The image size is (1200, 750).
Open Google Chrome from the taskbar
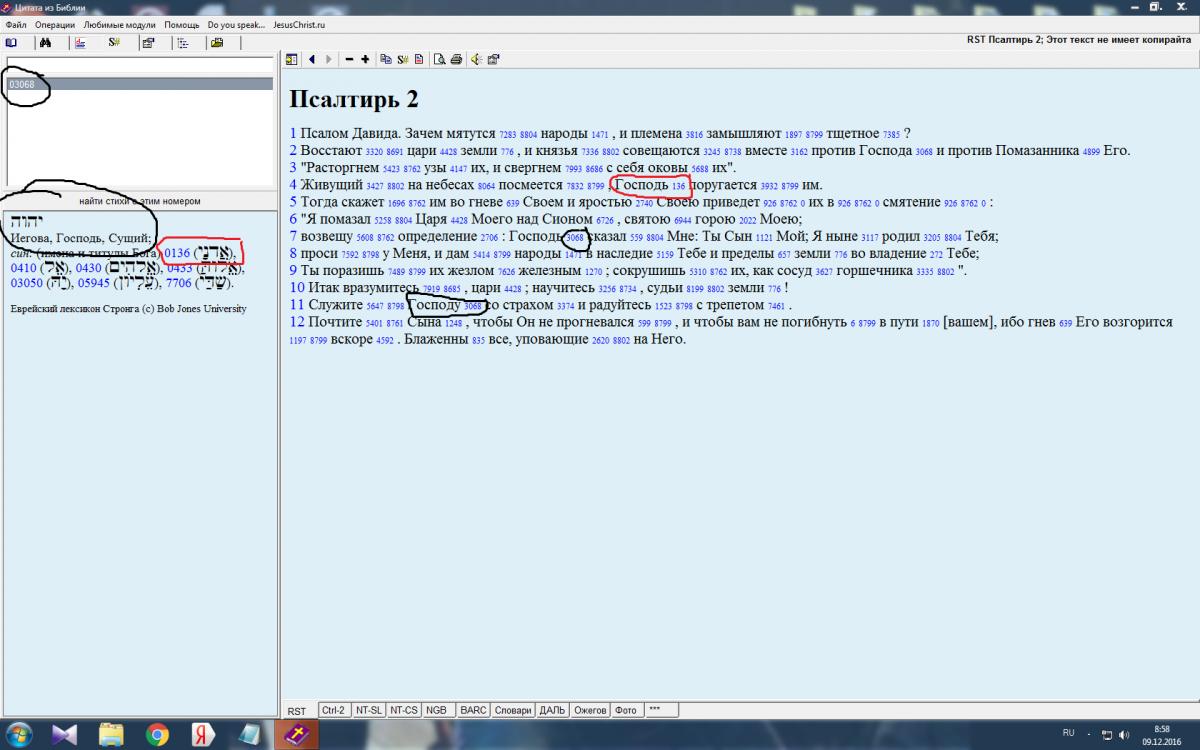(157, 735)
